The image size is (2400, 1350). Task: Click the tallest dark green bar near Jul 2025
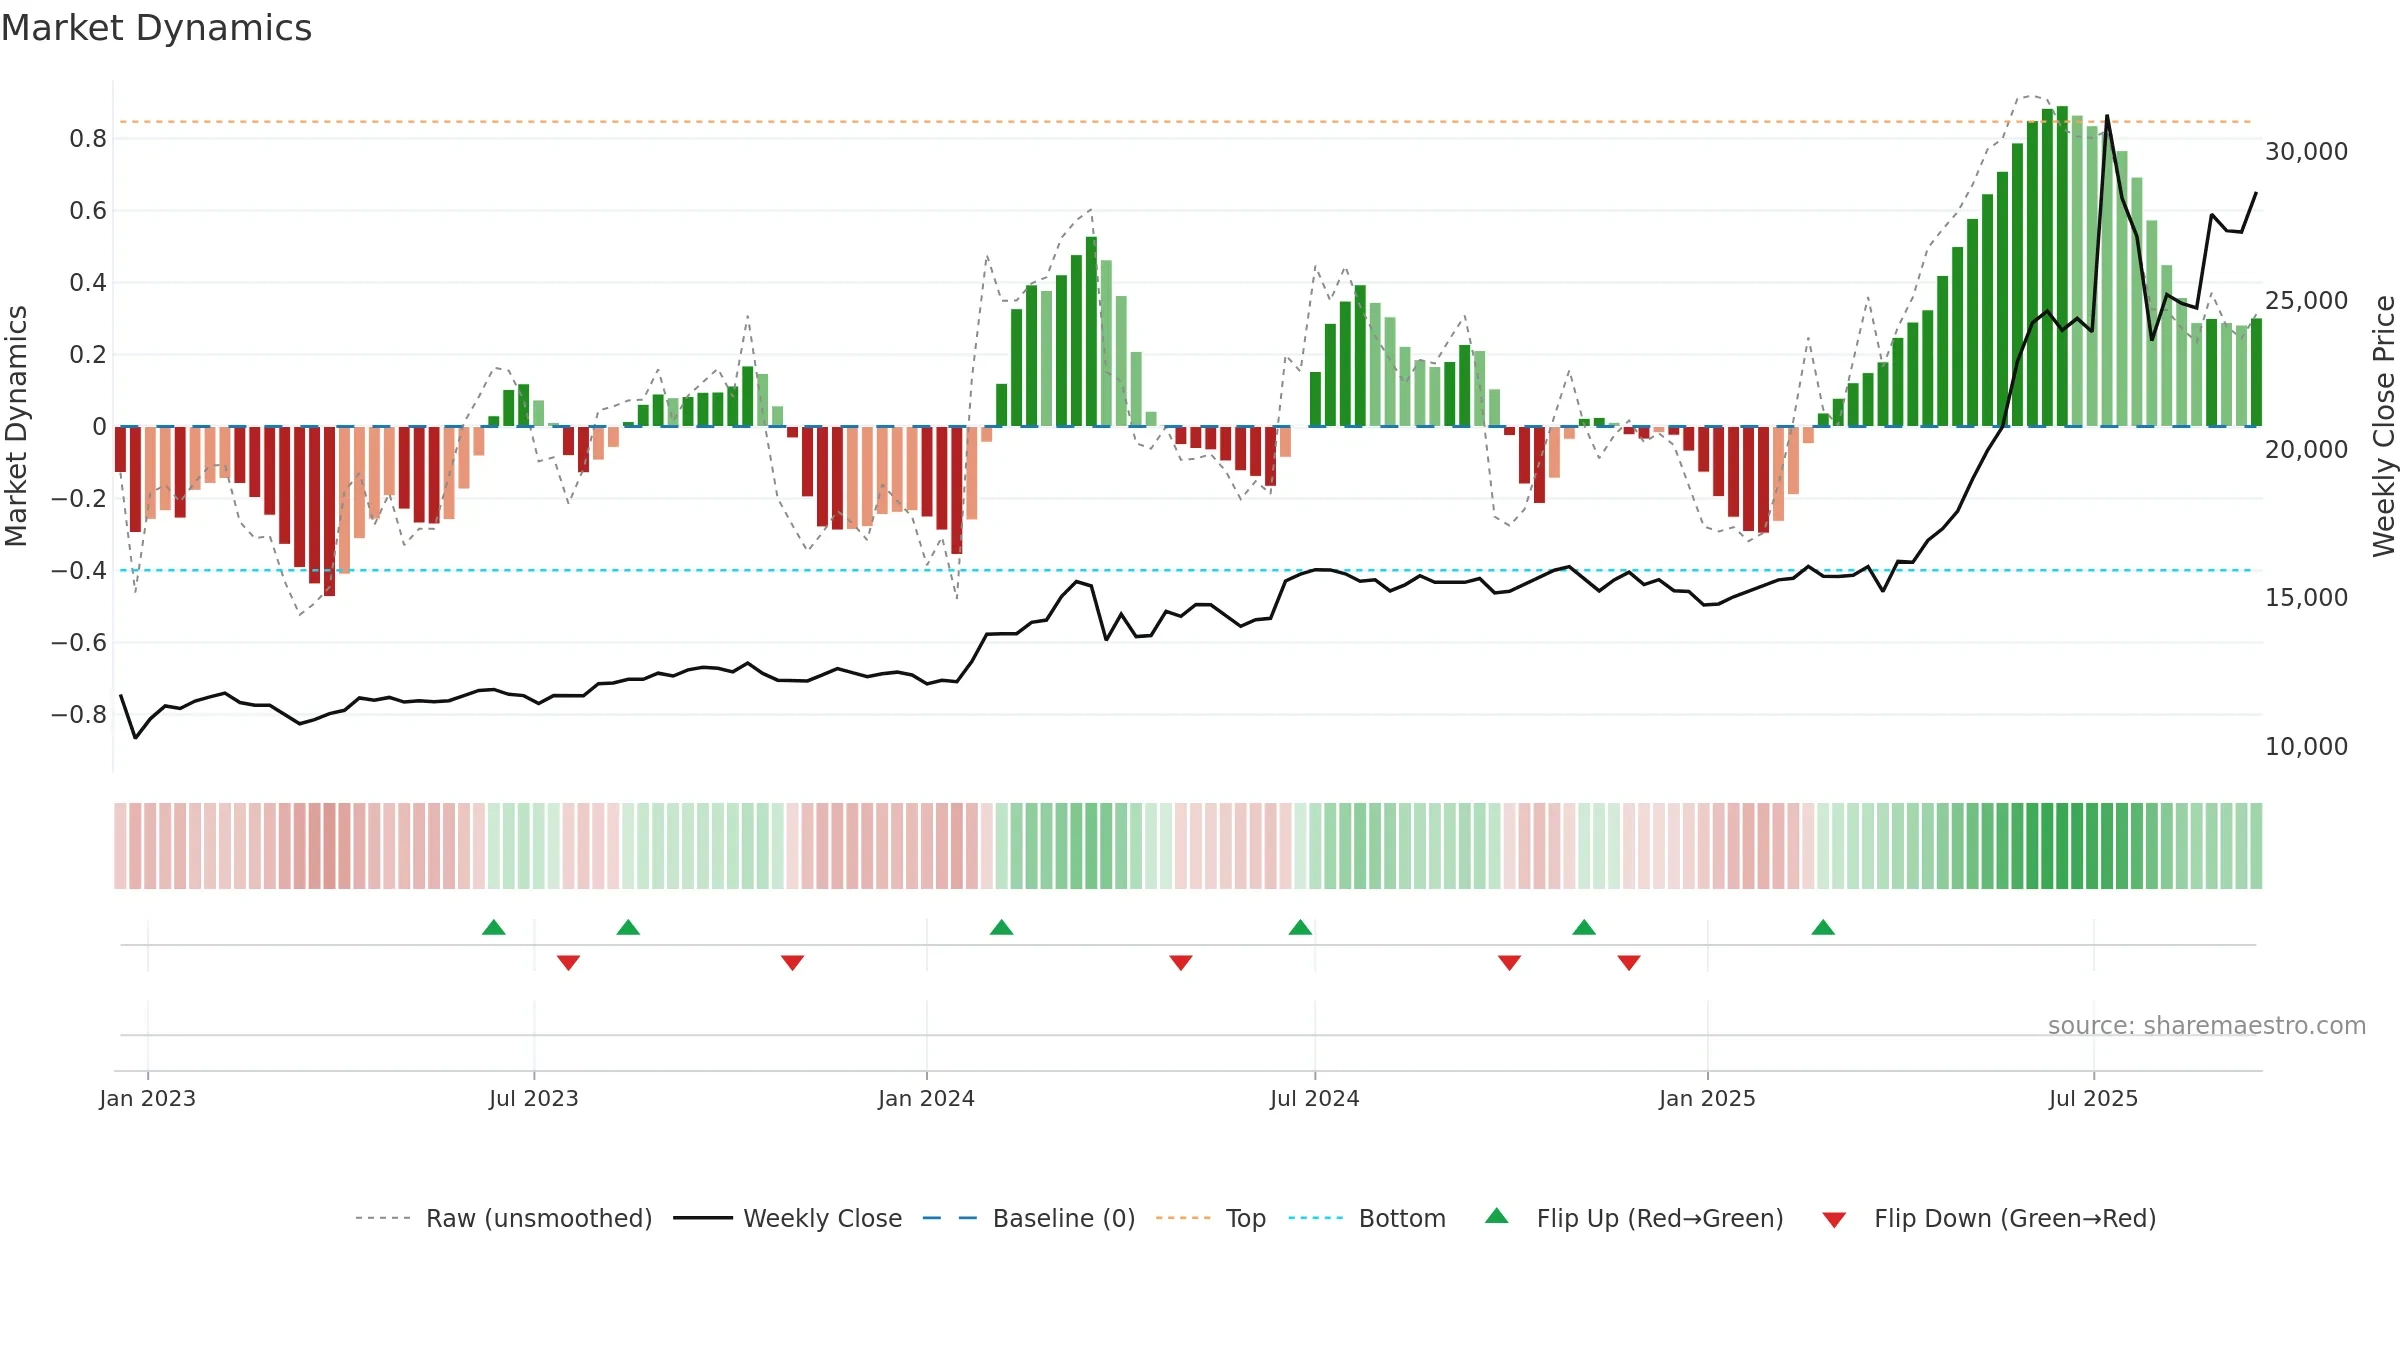pyautogui.click(x=2062, y=266)
